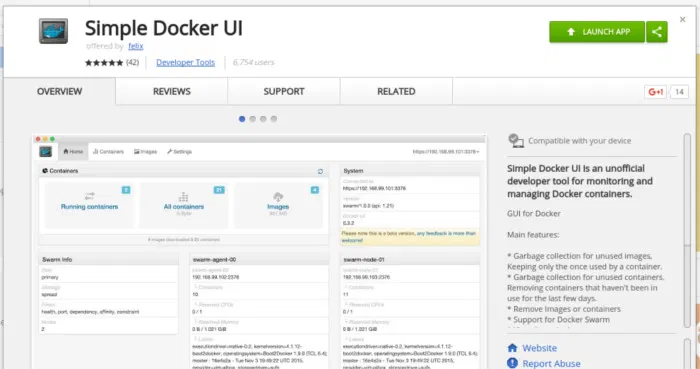
Task: Switch to the REVIEWS tab
Action: point(171,91)
